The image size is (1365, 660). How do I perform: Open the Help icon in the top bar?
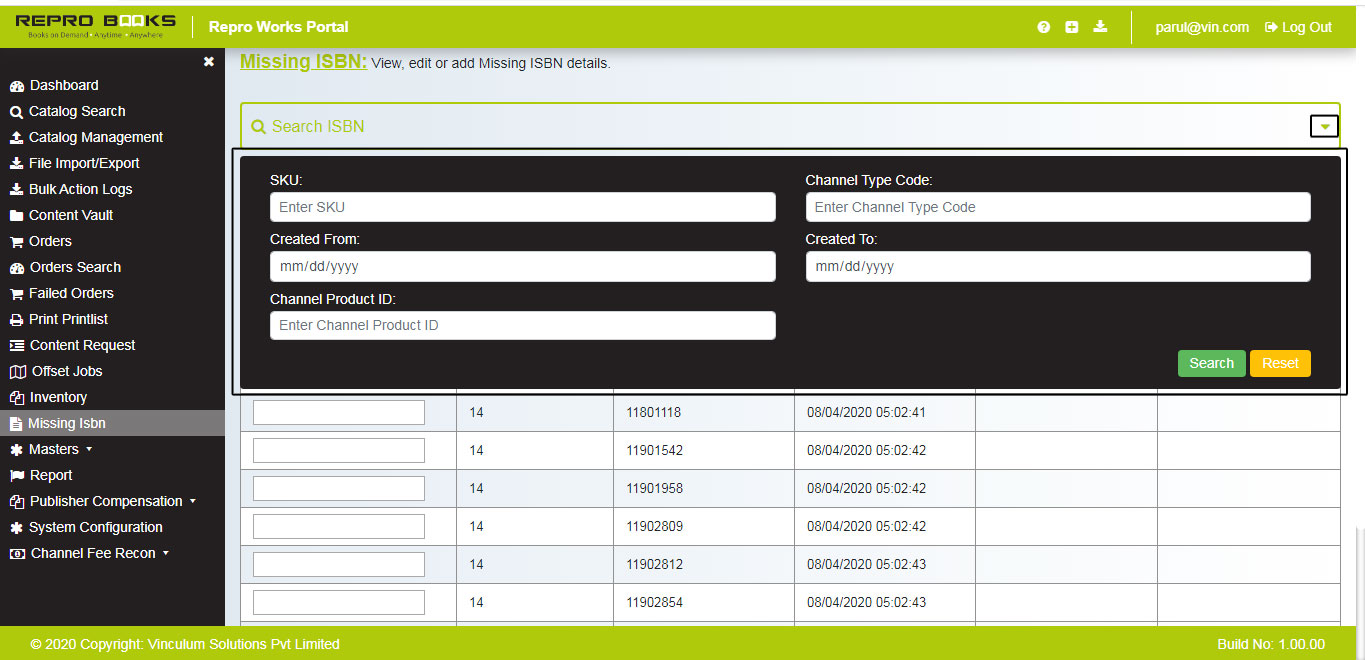[1043, 27]
